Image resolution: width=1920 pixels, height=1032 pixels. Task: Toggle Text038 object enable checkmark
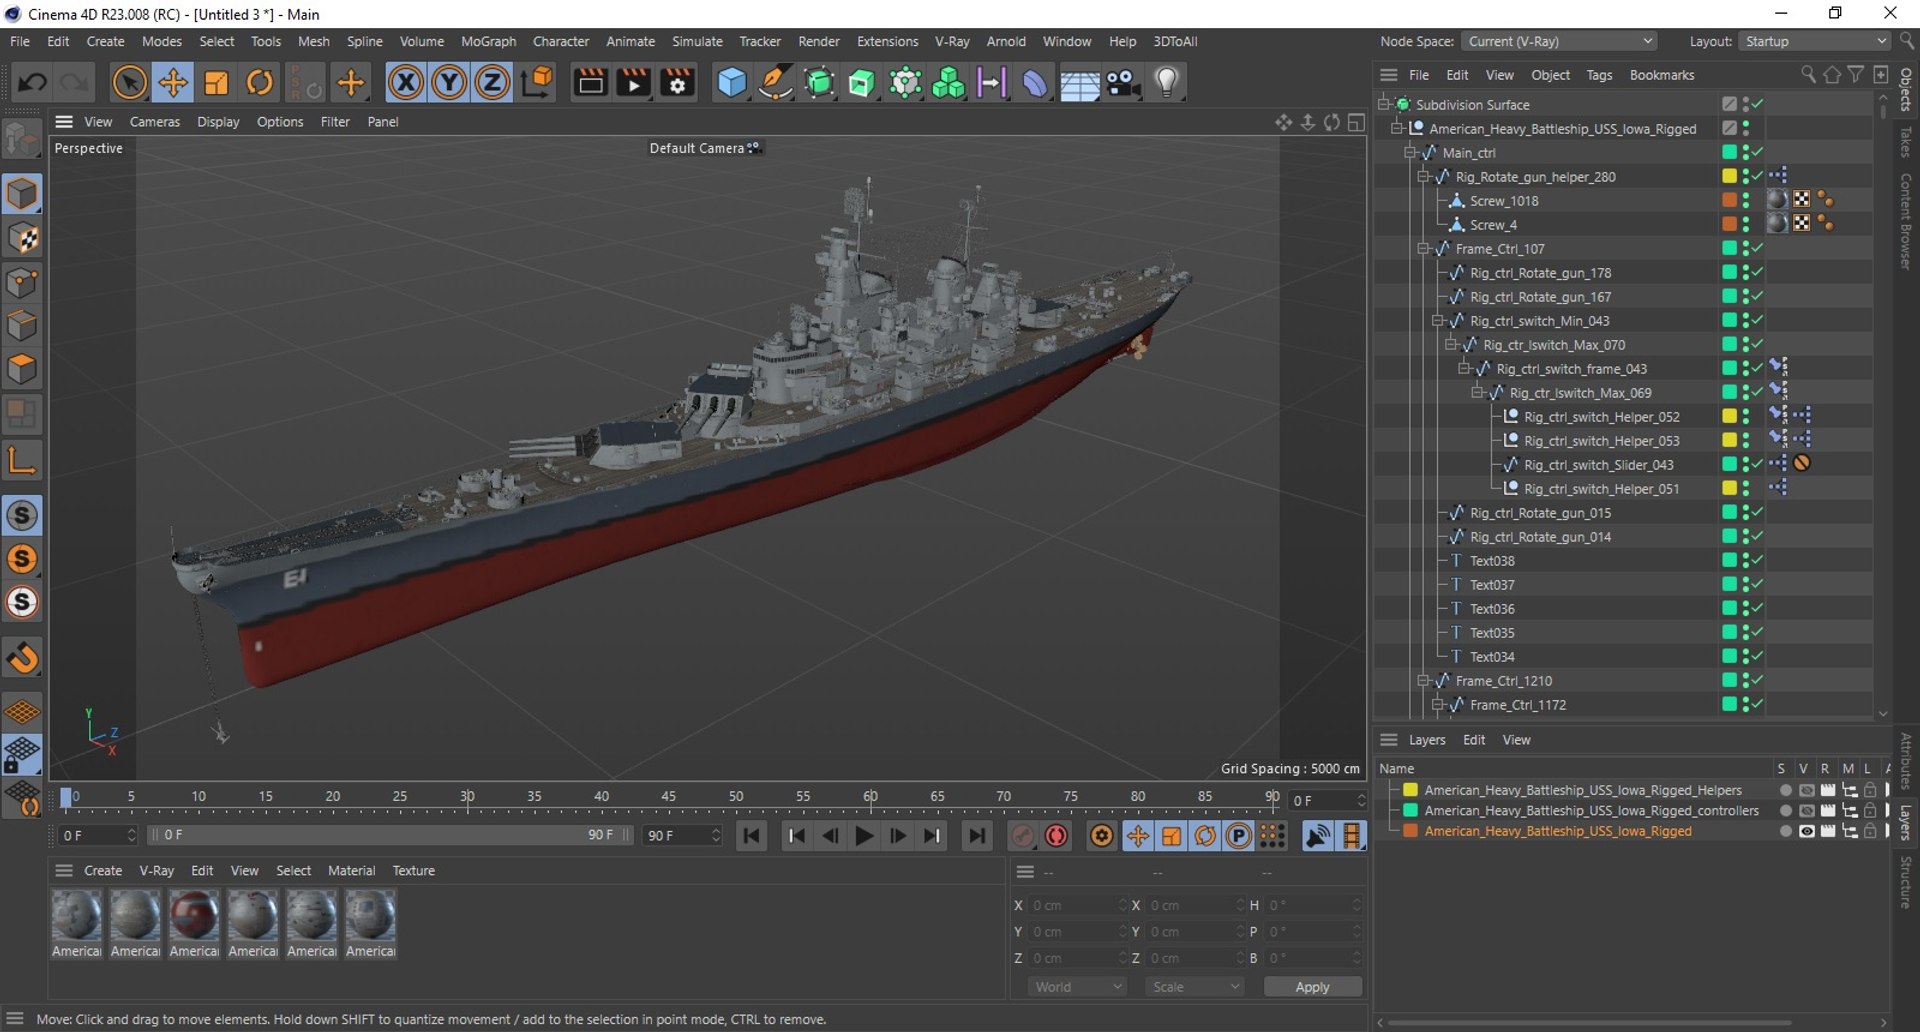click(1758, 560)
